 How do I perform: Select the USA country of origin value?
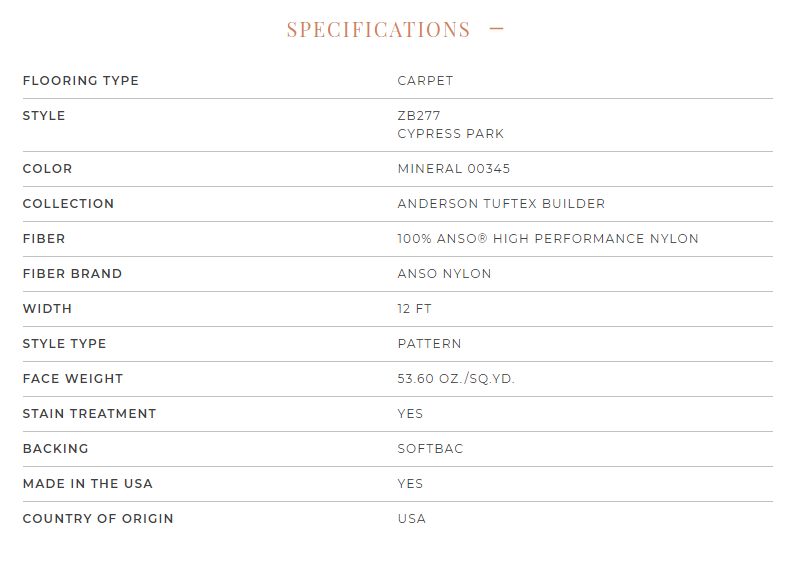pos(412,519)
